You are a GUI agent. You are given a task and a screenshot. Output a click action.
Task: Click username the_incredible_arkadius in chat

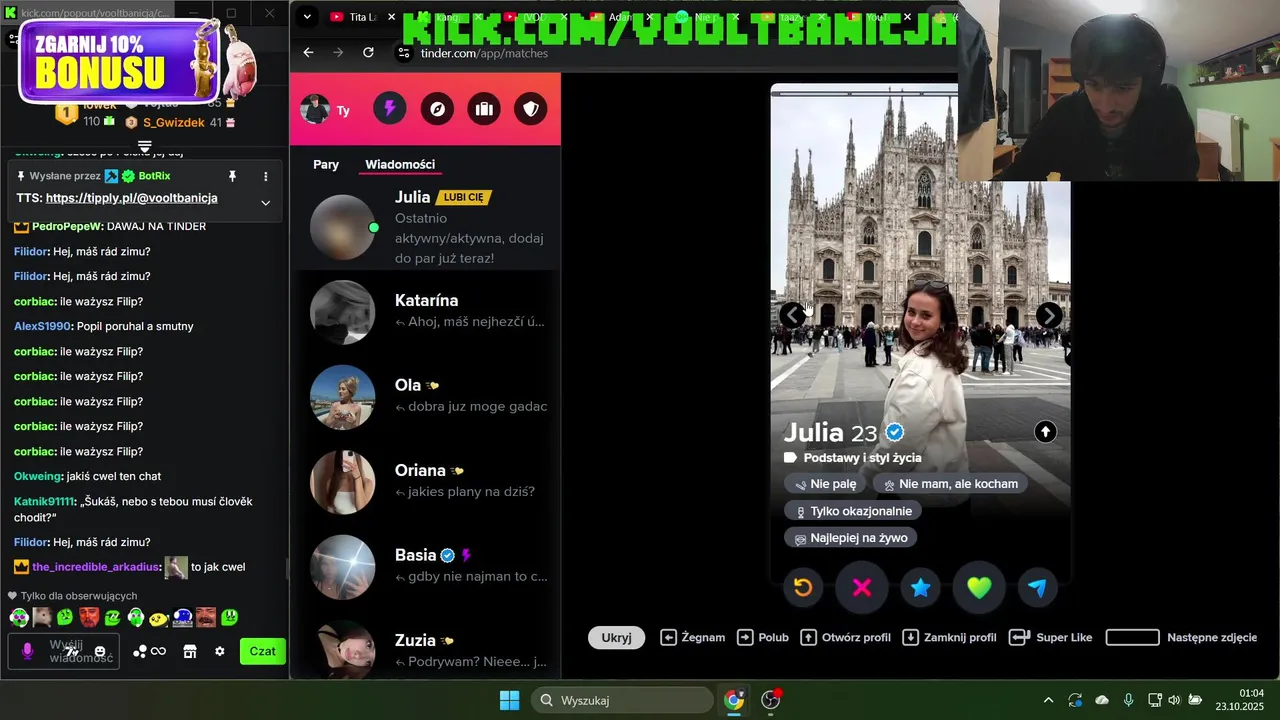[95, 567]
